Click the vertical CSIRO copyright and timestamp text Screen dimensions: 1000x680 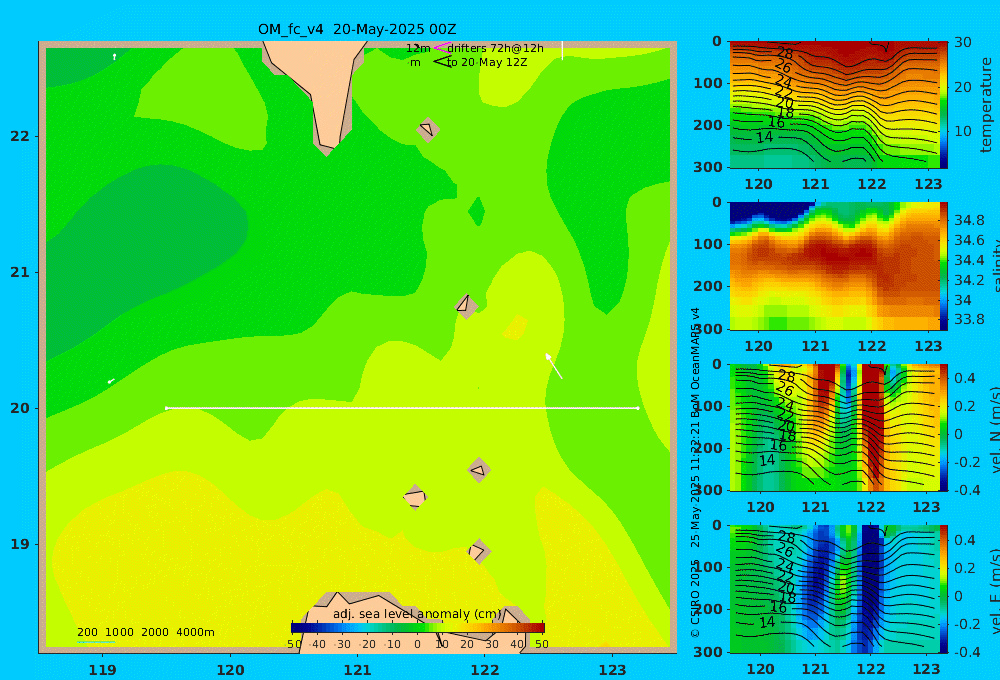coord(696,472)
